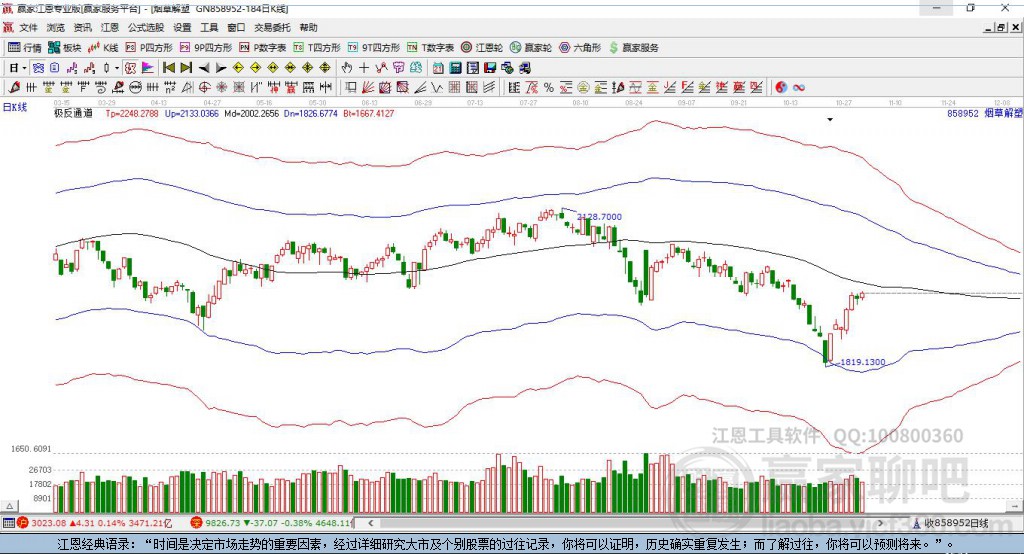This screenshot has width=1024, height=554.
Task: Open the P四方形 tool
Action: [149, 48]
